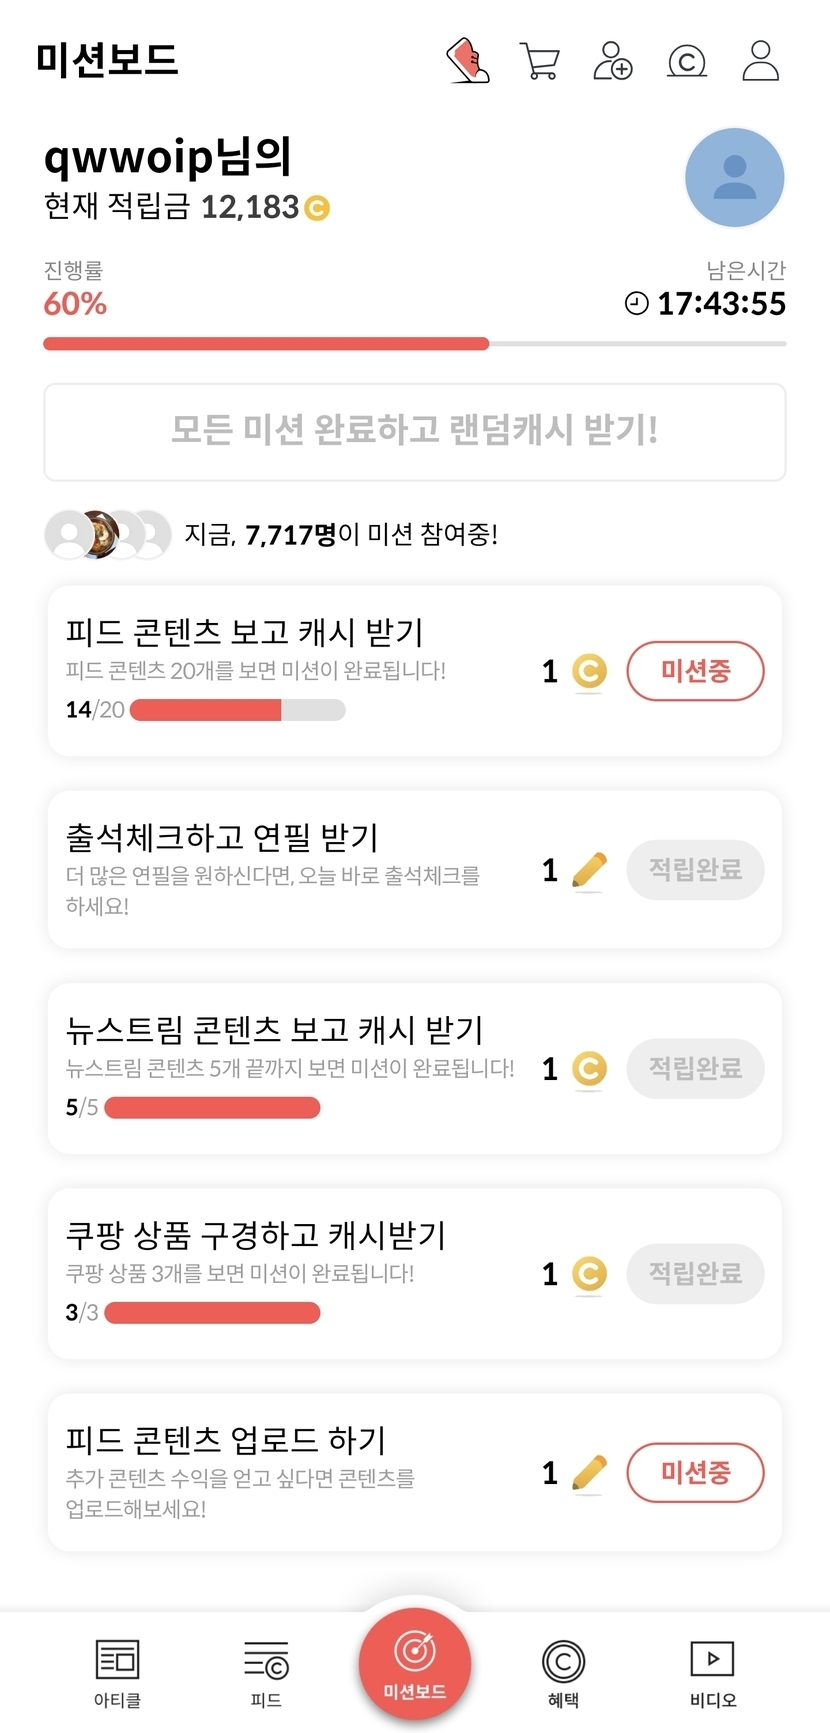830x1733 pixels.
Task: Tap 적립완료 on 뉴스트림 콘텐츠 mission
Action: (695, 1069)
